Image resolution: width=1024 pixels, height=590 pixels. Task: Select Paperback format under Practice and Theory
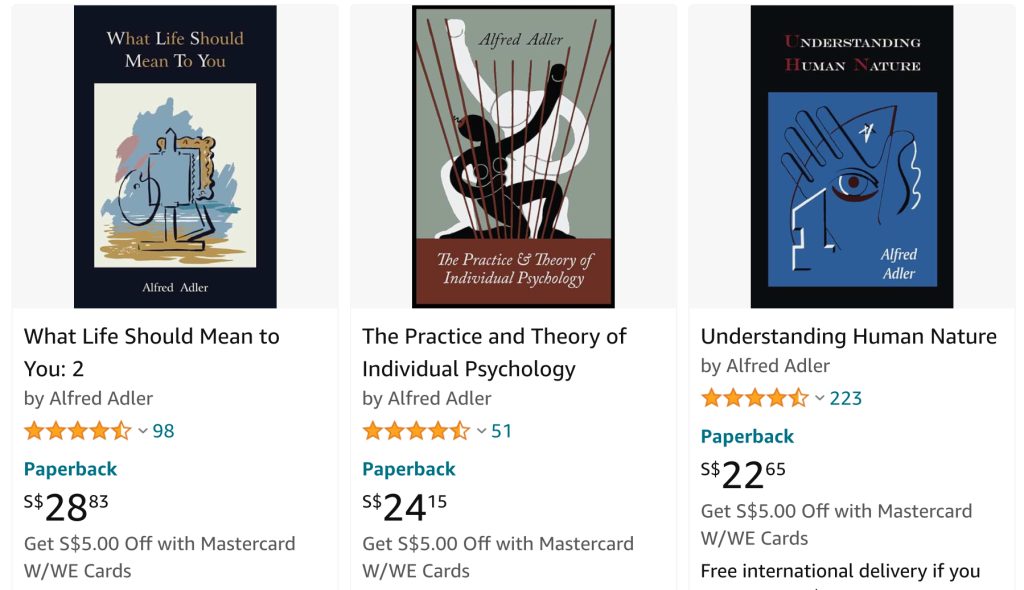pyautogui.click(x=408, y=469)
